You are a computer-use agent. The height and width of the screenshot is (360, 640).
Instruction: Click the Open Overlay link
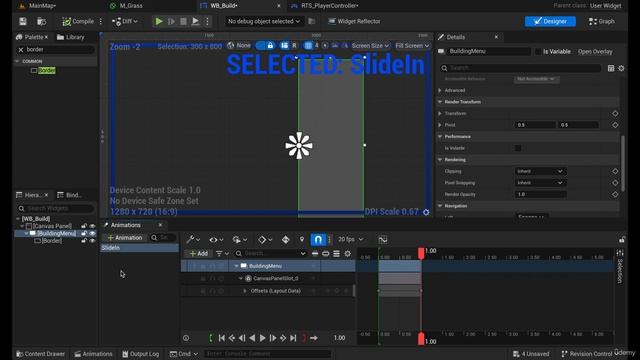click(595, 51)
